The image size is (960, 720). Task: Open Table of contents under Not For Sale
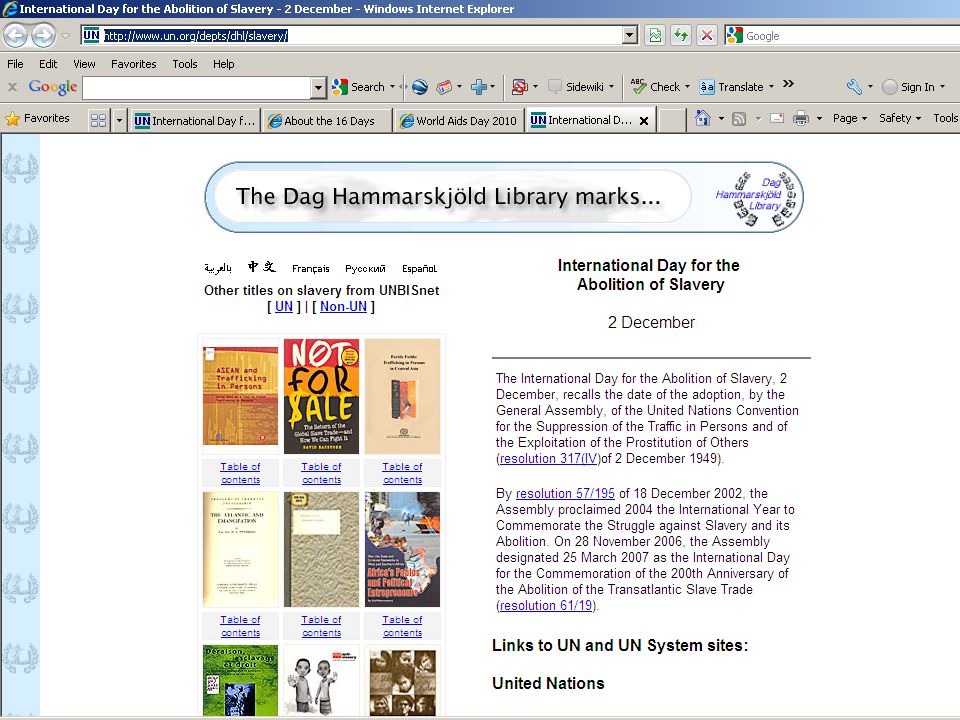[321, 473]
